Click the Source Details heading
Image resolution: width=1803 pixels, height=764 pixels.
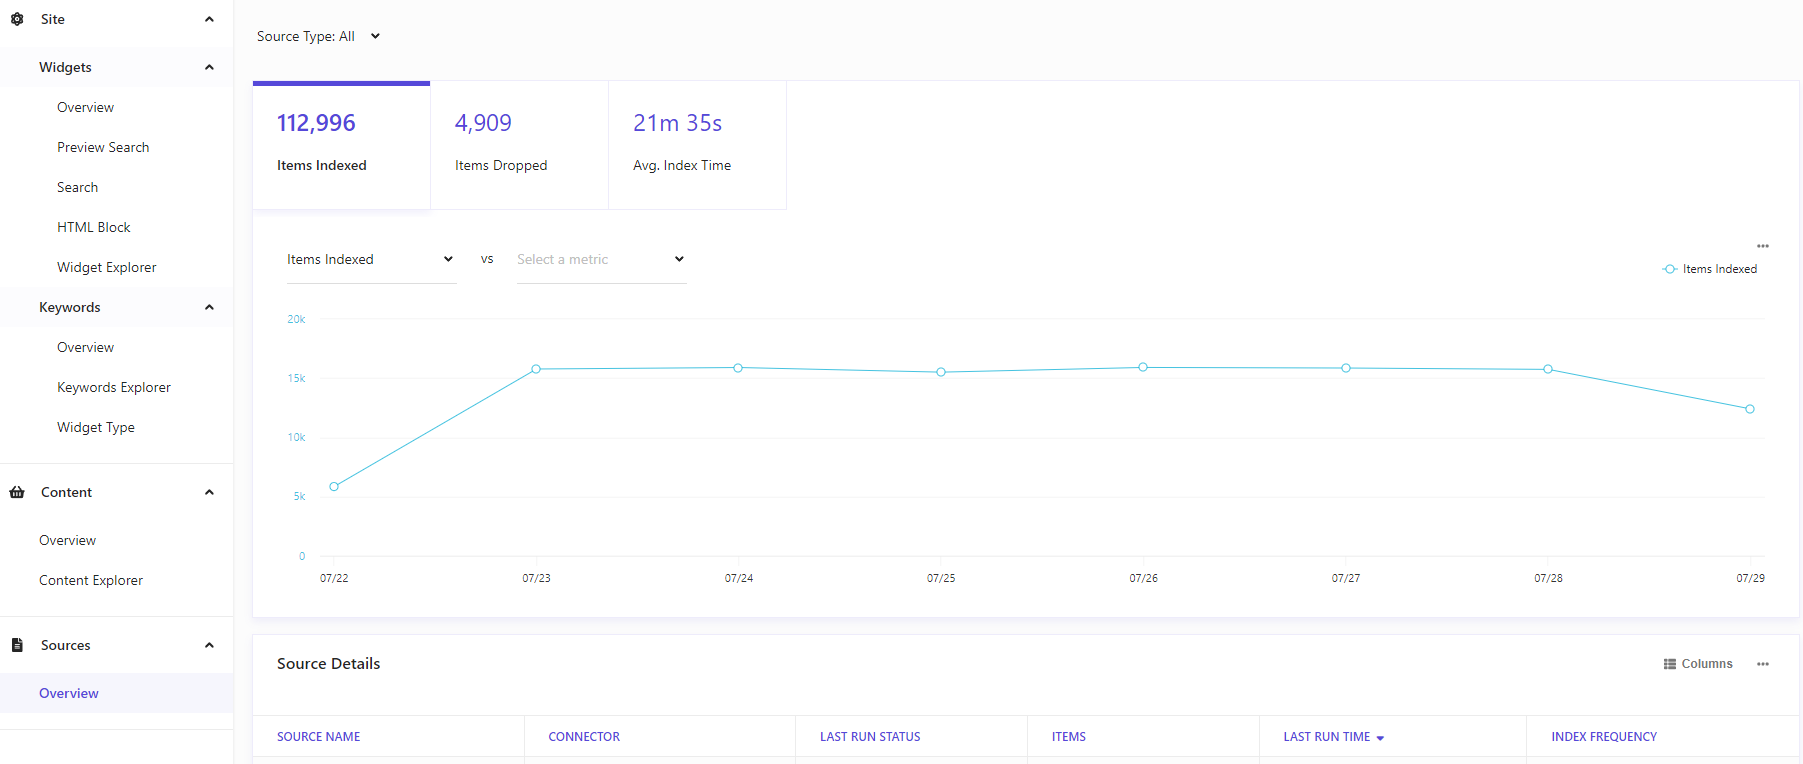(328, 664)
